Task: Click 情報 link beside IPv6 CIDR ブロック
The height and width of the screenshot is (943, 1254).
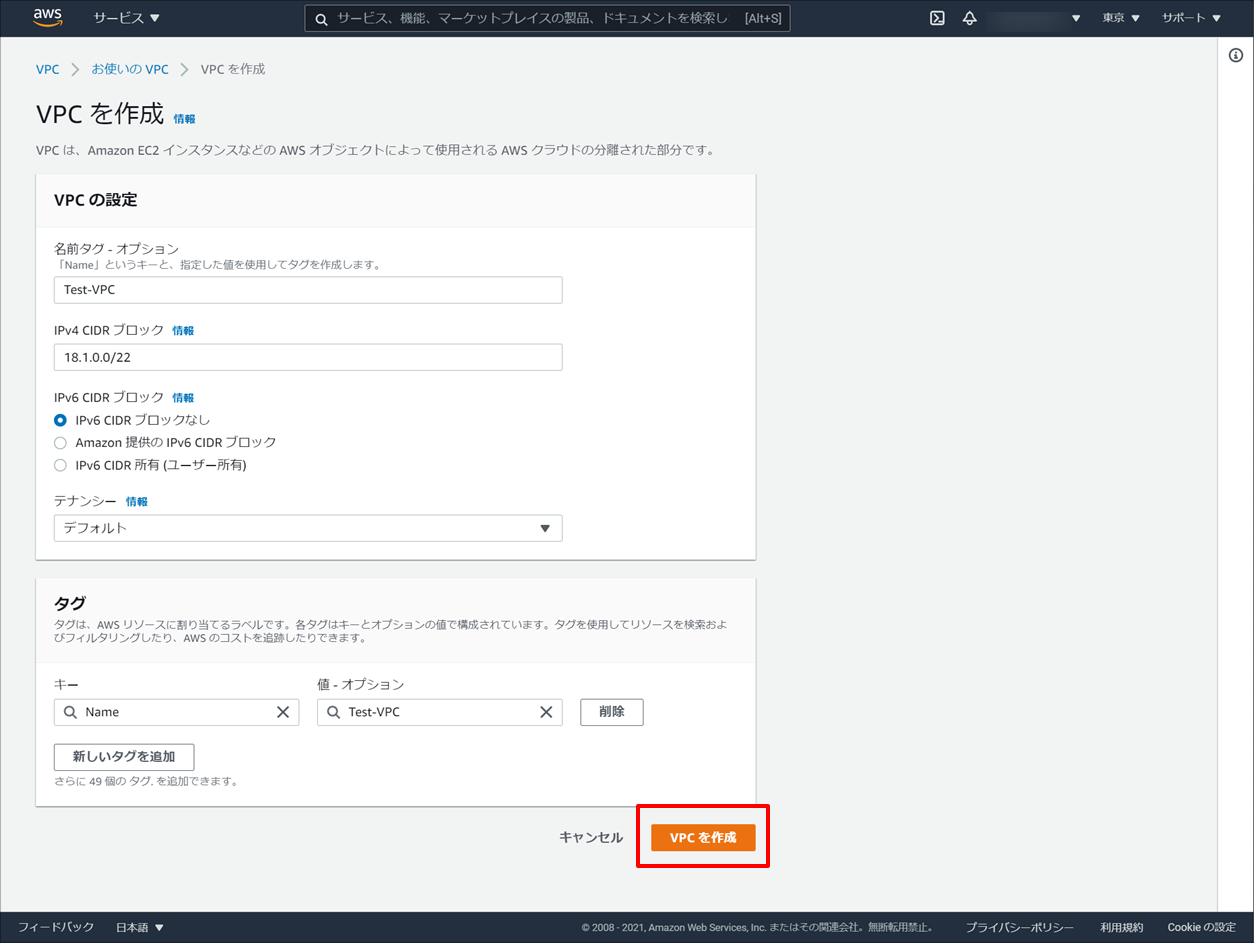Action: (x=183, y=397)
